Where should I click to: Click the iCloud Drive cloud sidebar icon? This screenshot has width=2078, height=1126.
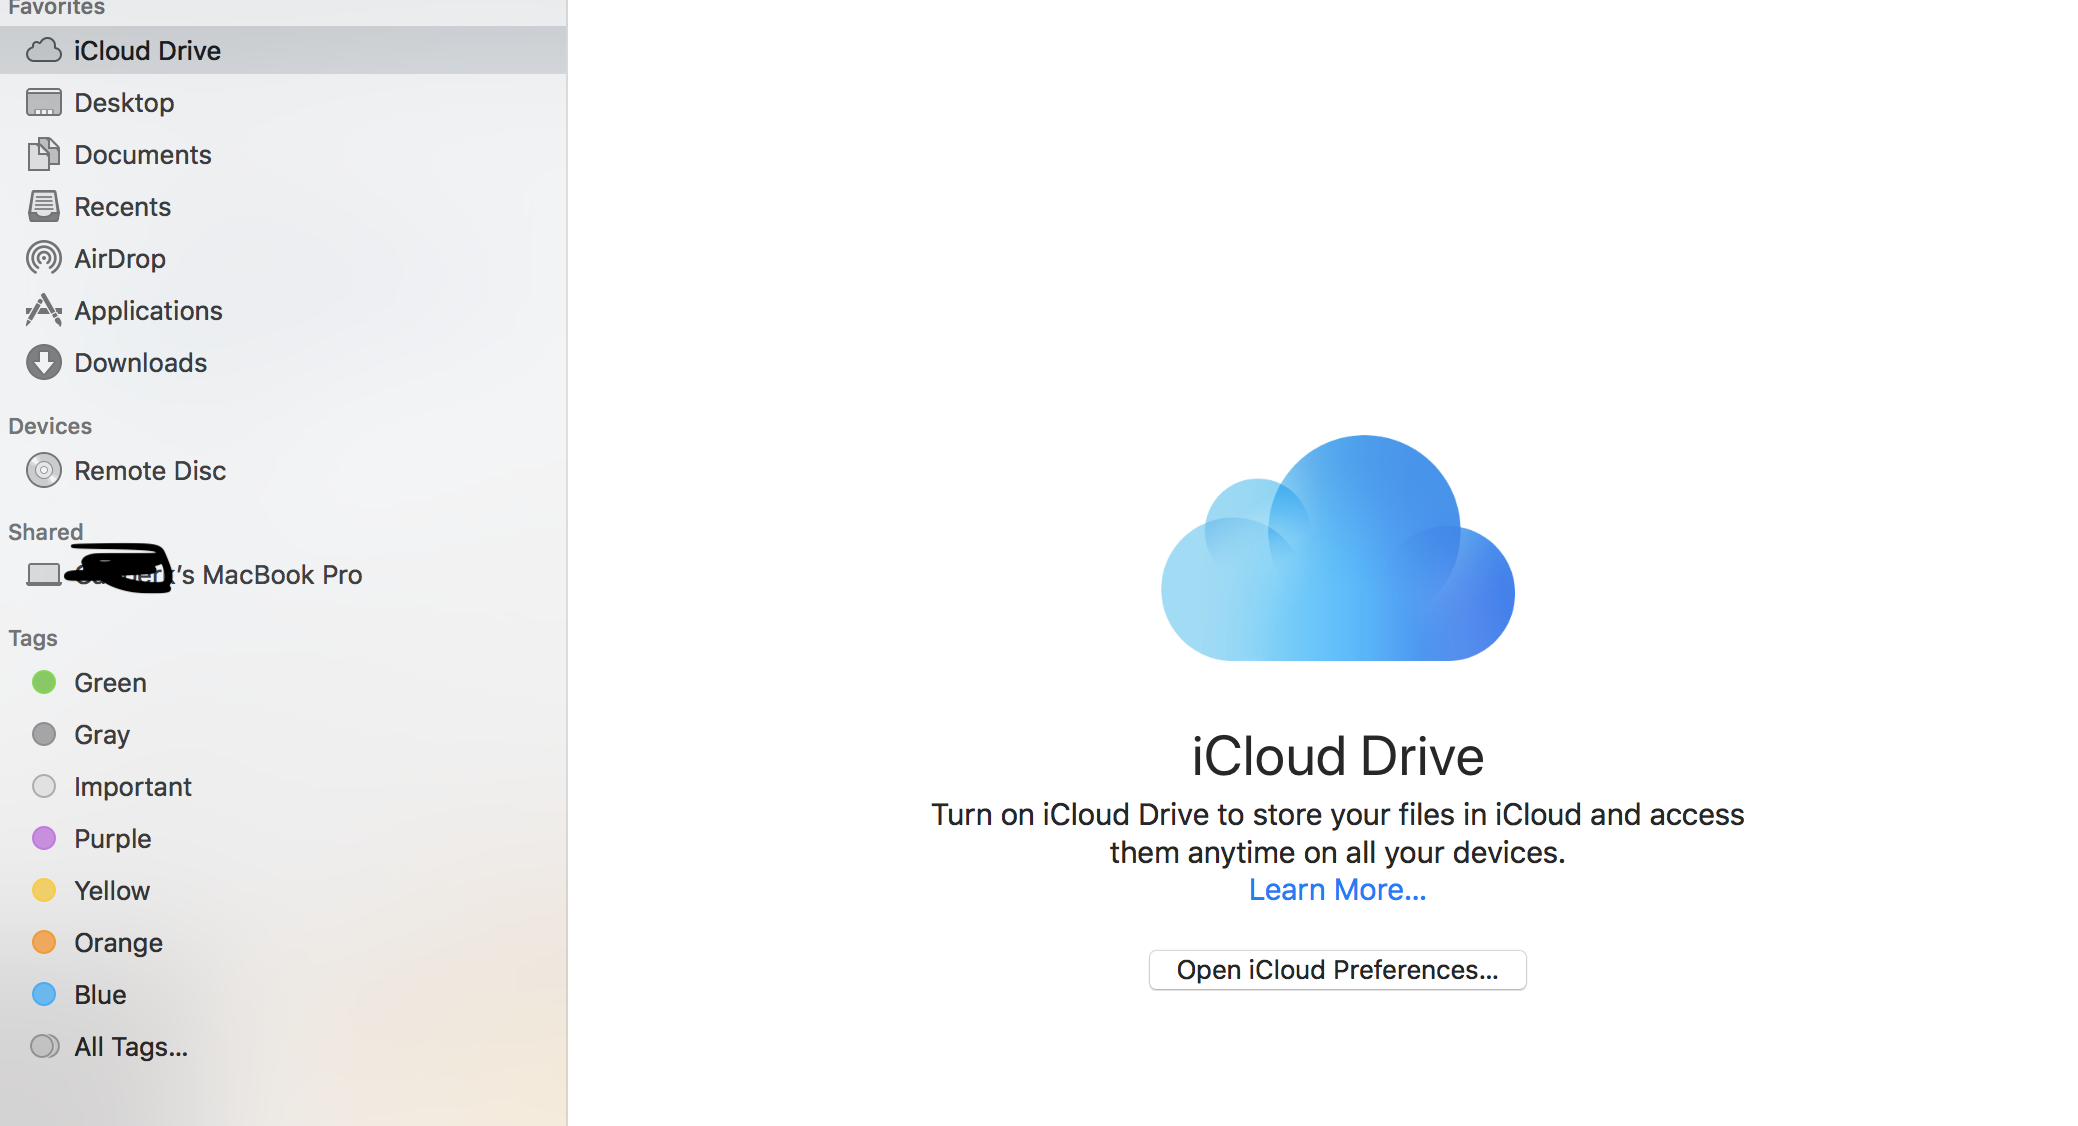pyautogui.click(x=43, y=51)
